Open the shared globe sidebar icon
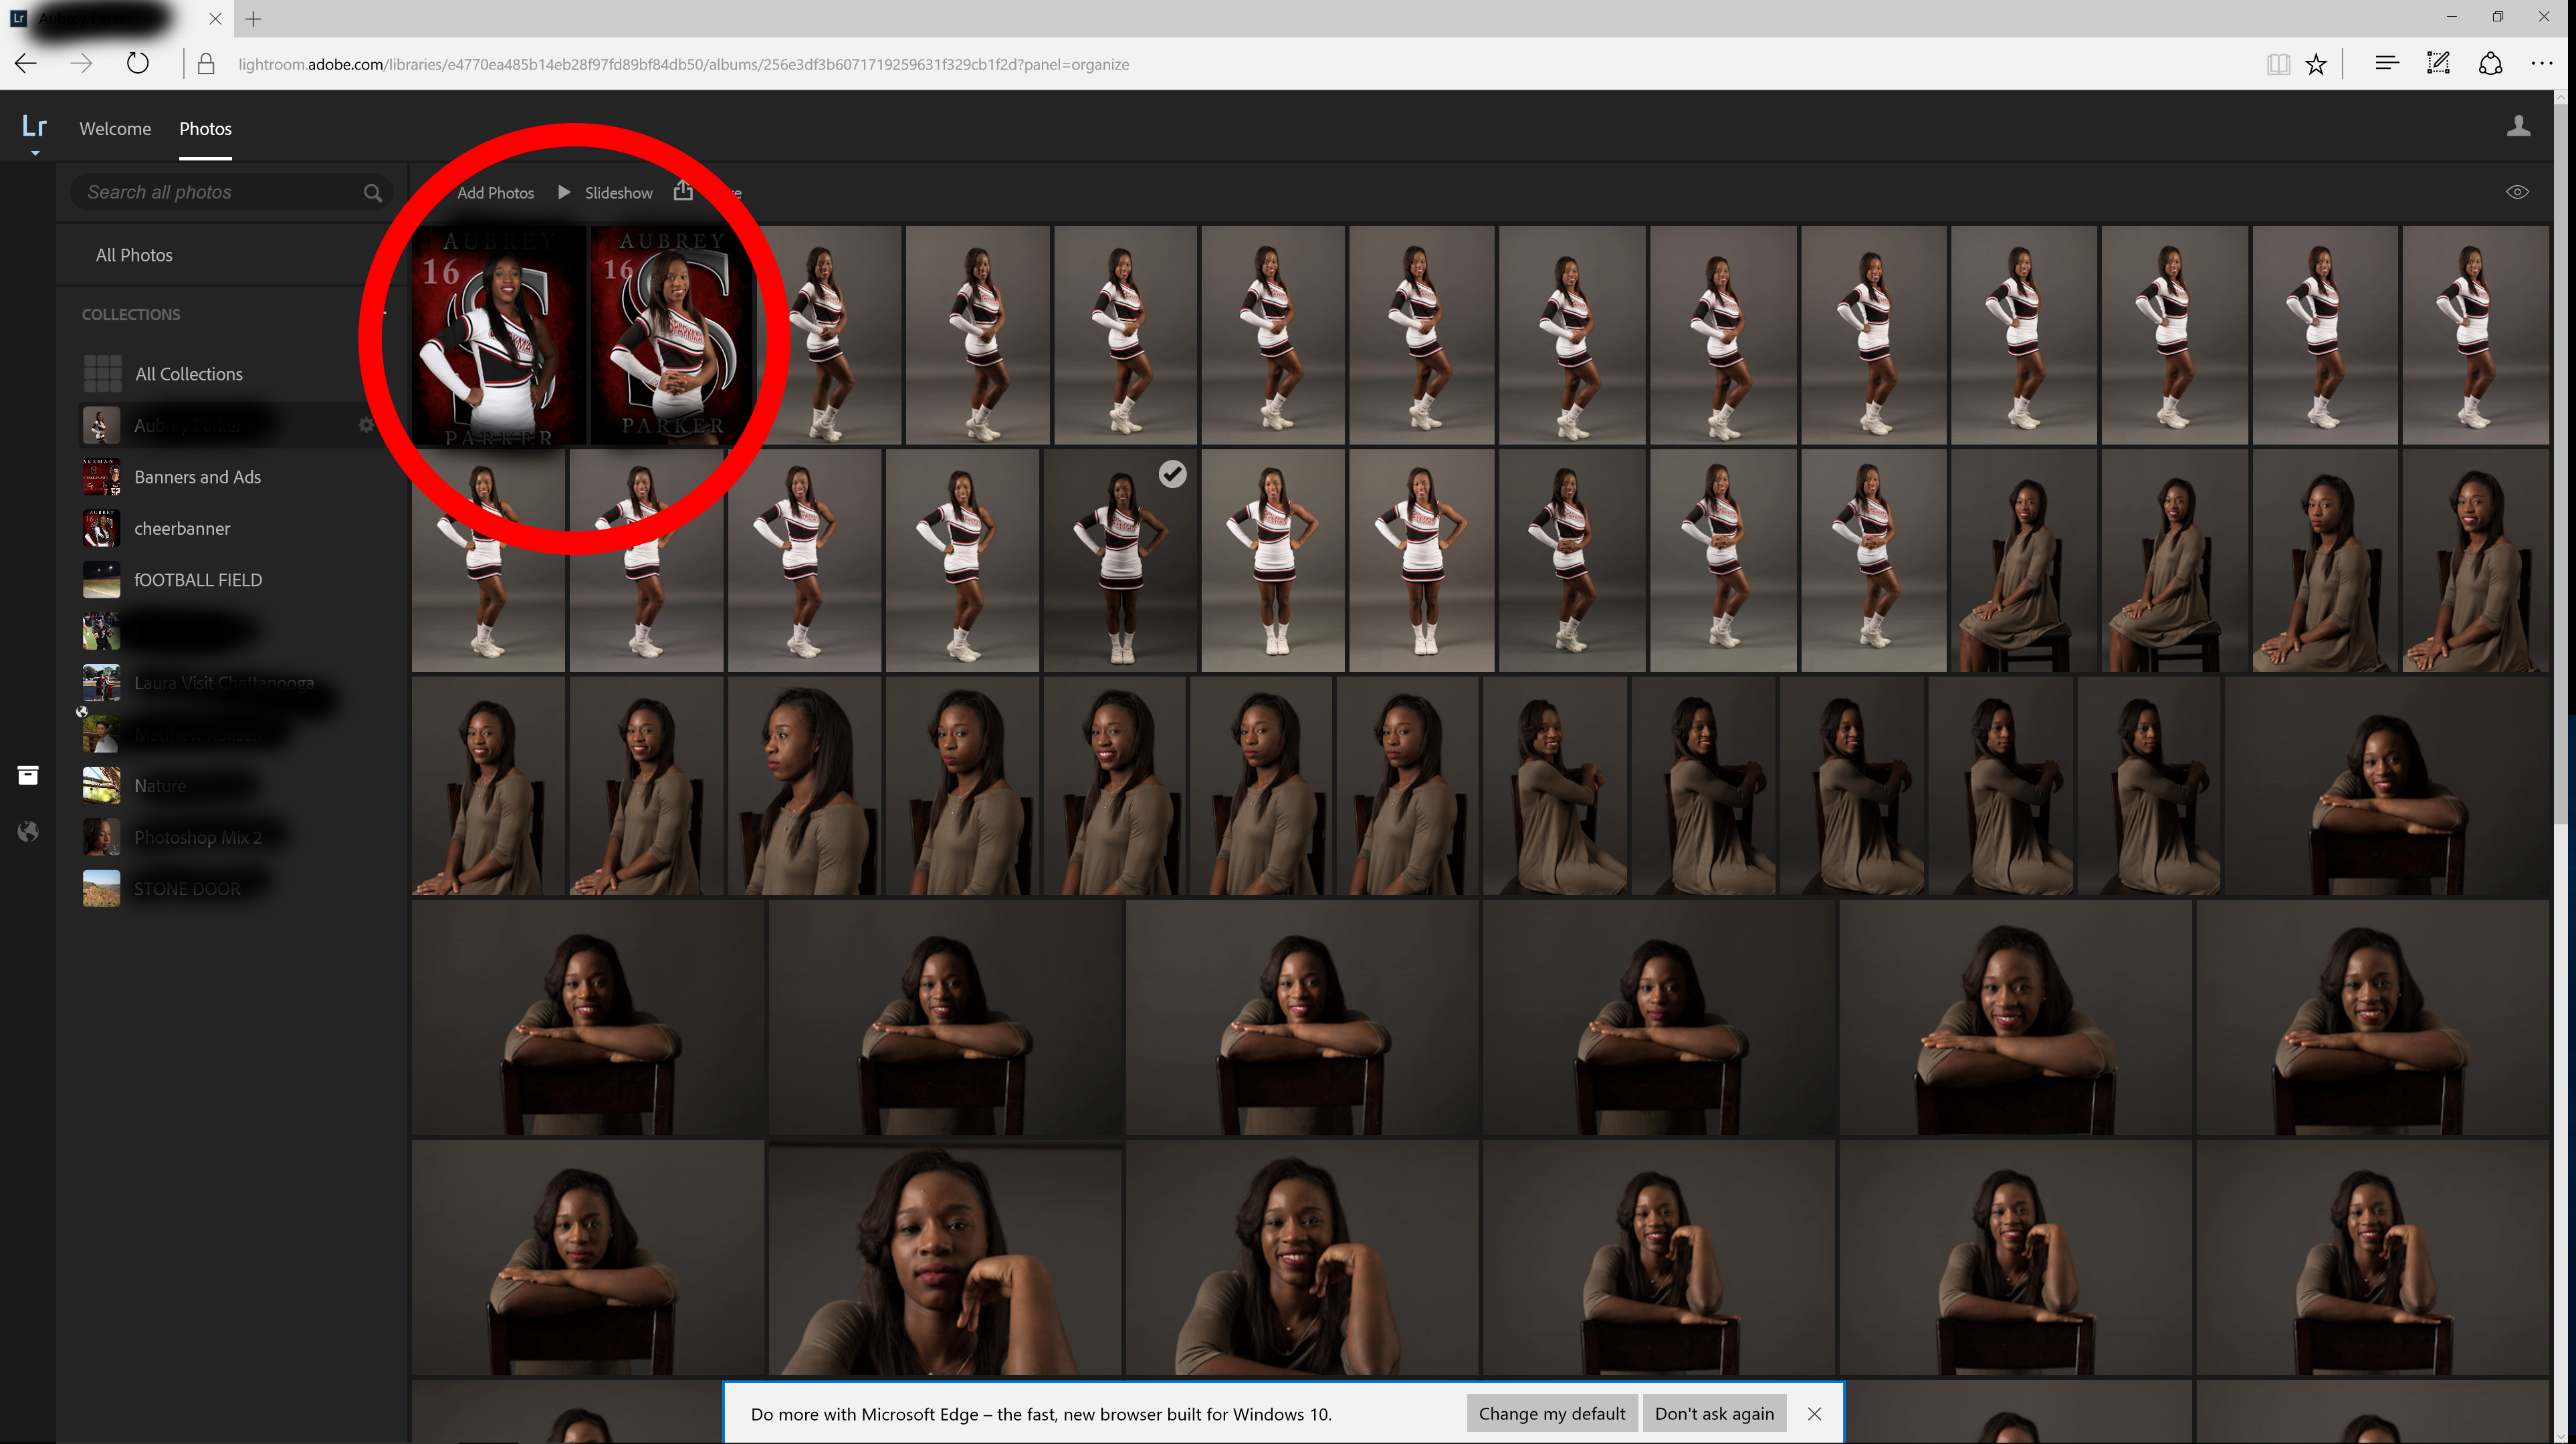This screenshot has width=2576, height=1444. tap(28, 831)
